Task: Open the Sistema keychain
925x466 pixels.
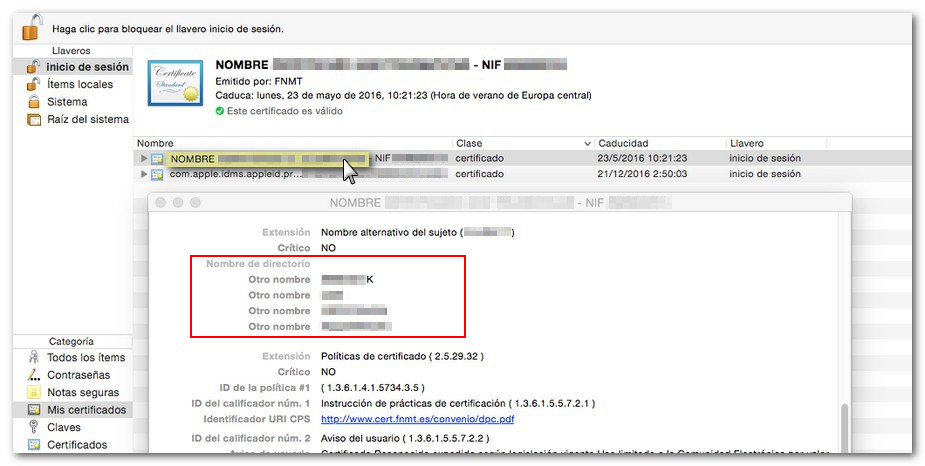Action: pos(67,102)
